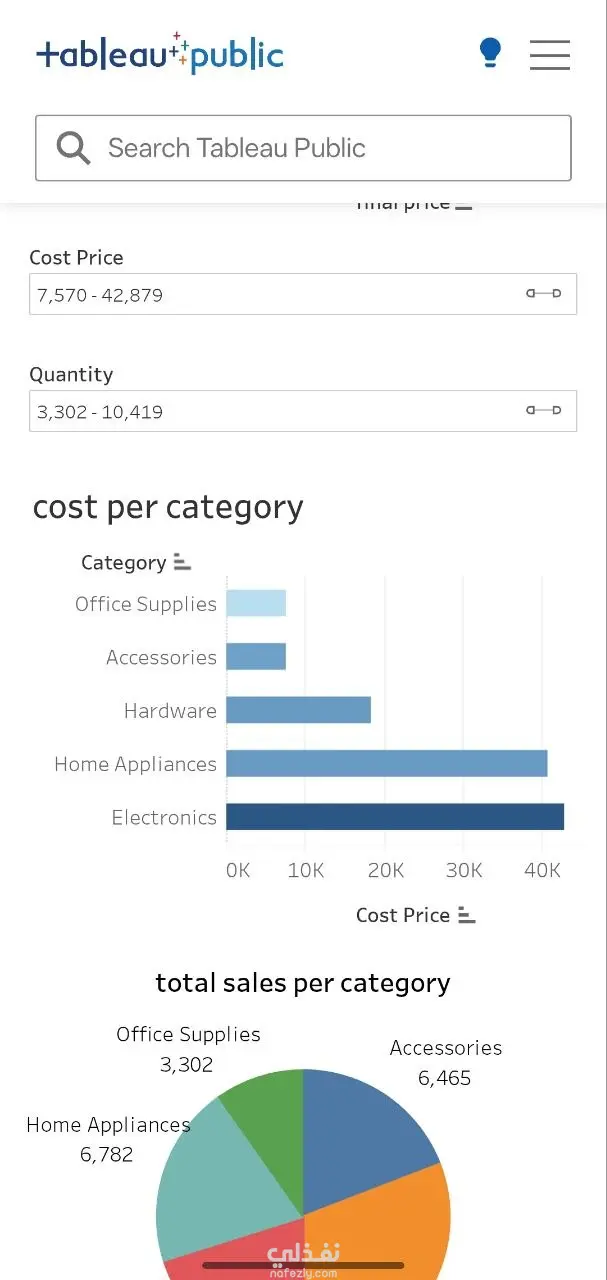The height and width of the screenshot is (1280, 607).
Task: Open the hamburger menu icon
Action: point(550,54)
